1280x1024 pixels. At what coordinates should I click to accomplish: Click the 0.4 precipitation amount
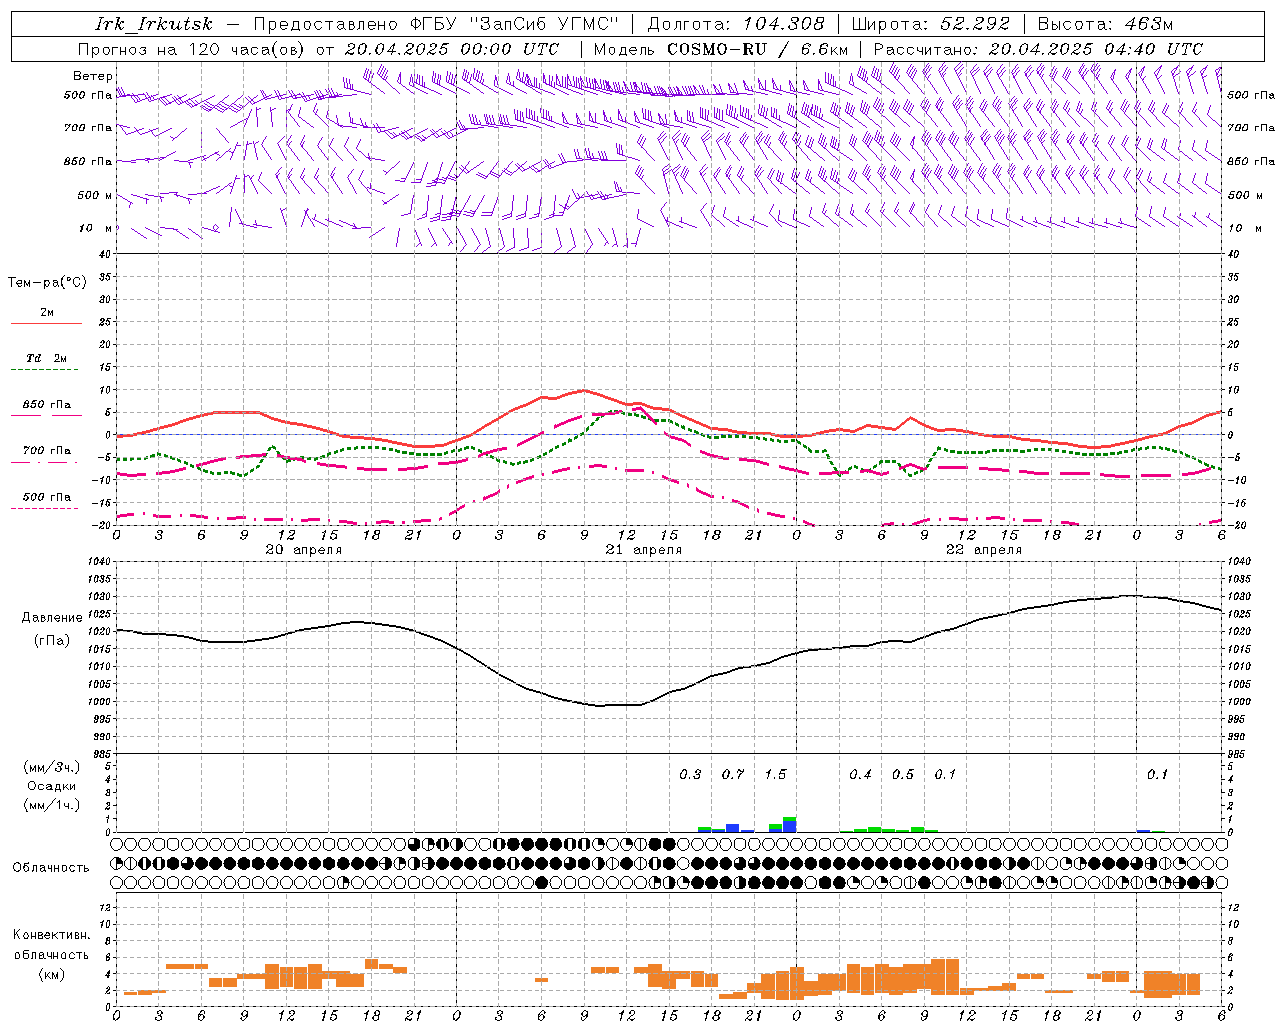pyautogui.click(x=860, y=774)
